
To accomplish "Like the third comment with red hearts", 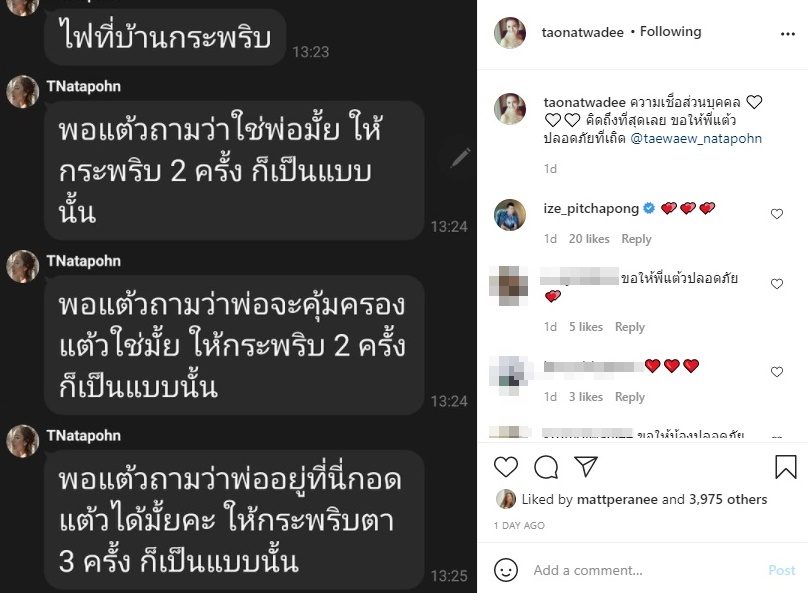I will [777, 371].
